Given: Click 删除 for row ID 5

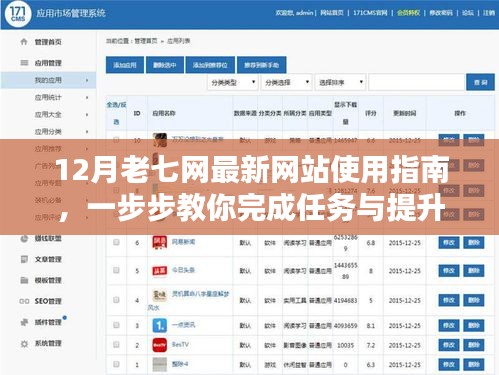Looking at the screenshot, I should [473, 271].
